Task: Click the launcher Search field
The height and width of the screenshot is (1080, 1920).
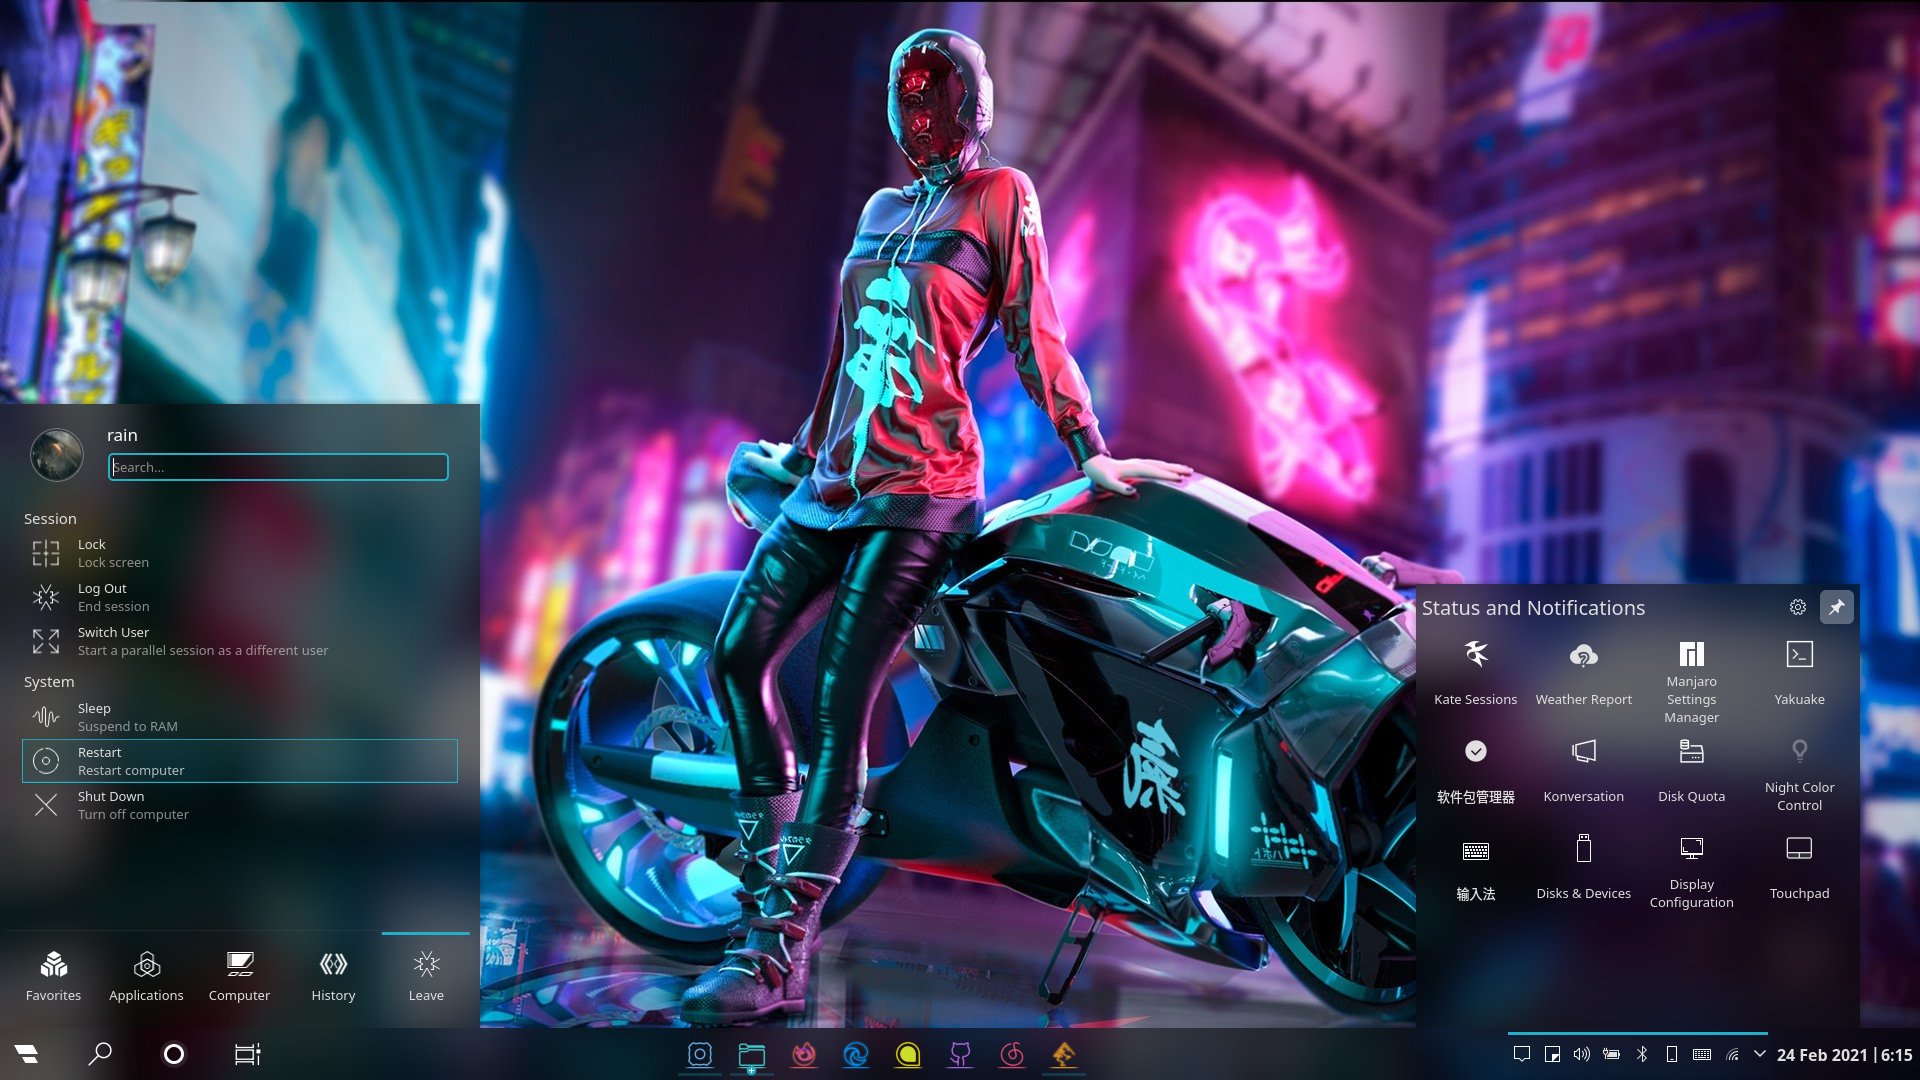Action: click(x=278, y=467)
